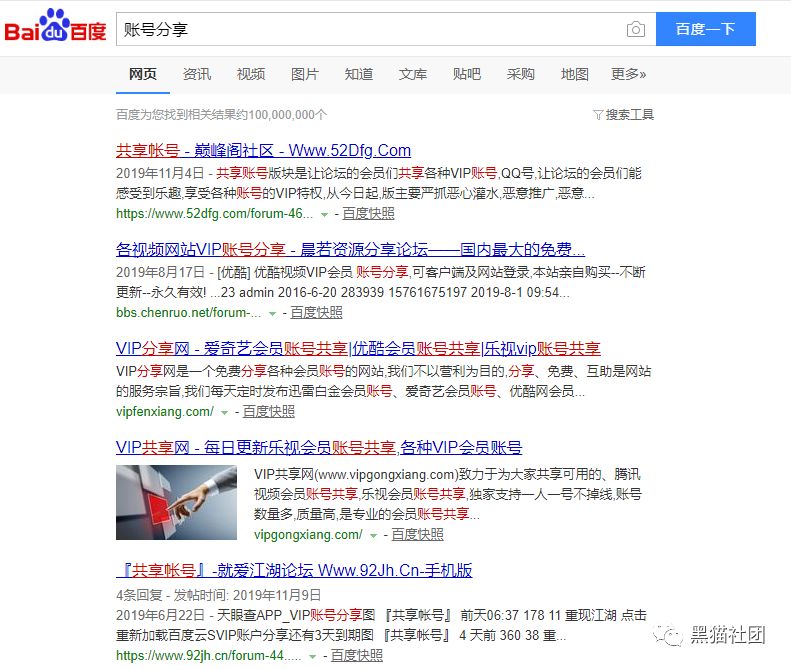Click the 百度一下 search button

click(x=705, y=29)
